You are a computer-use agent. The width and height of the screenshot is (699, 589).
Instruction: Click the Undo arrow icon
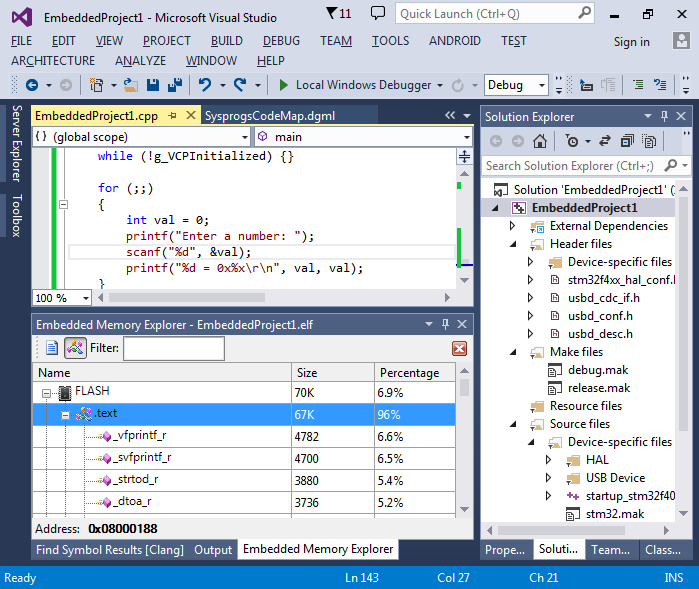205,85
